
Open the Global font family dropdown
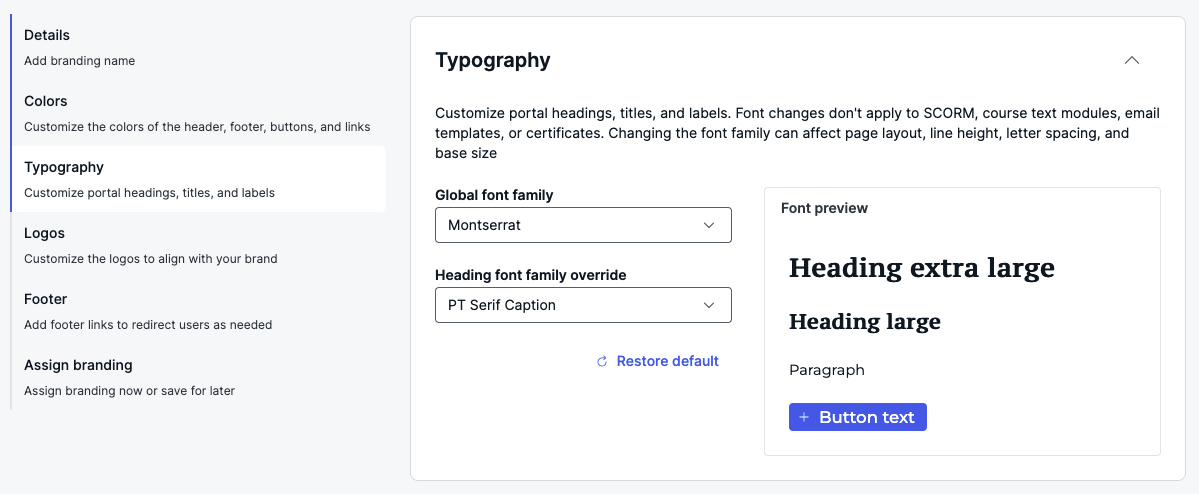point(583,225)
